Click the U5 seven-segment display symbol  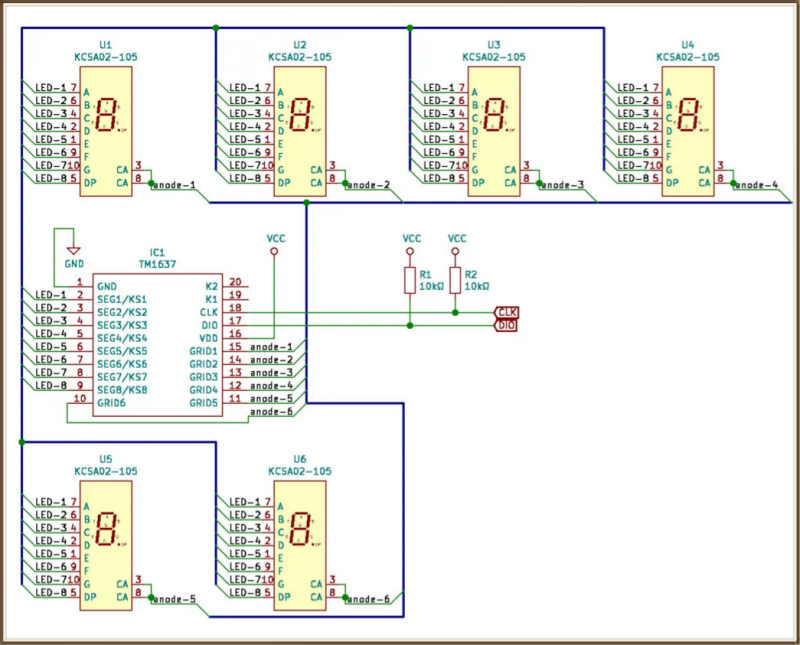tap(106, 545)
